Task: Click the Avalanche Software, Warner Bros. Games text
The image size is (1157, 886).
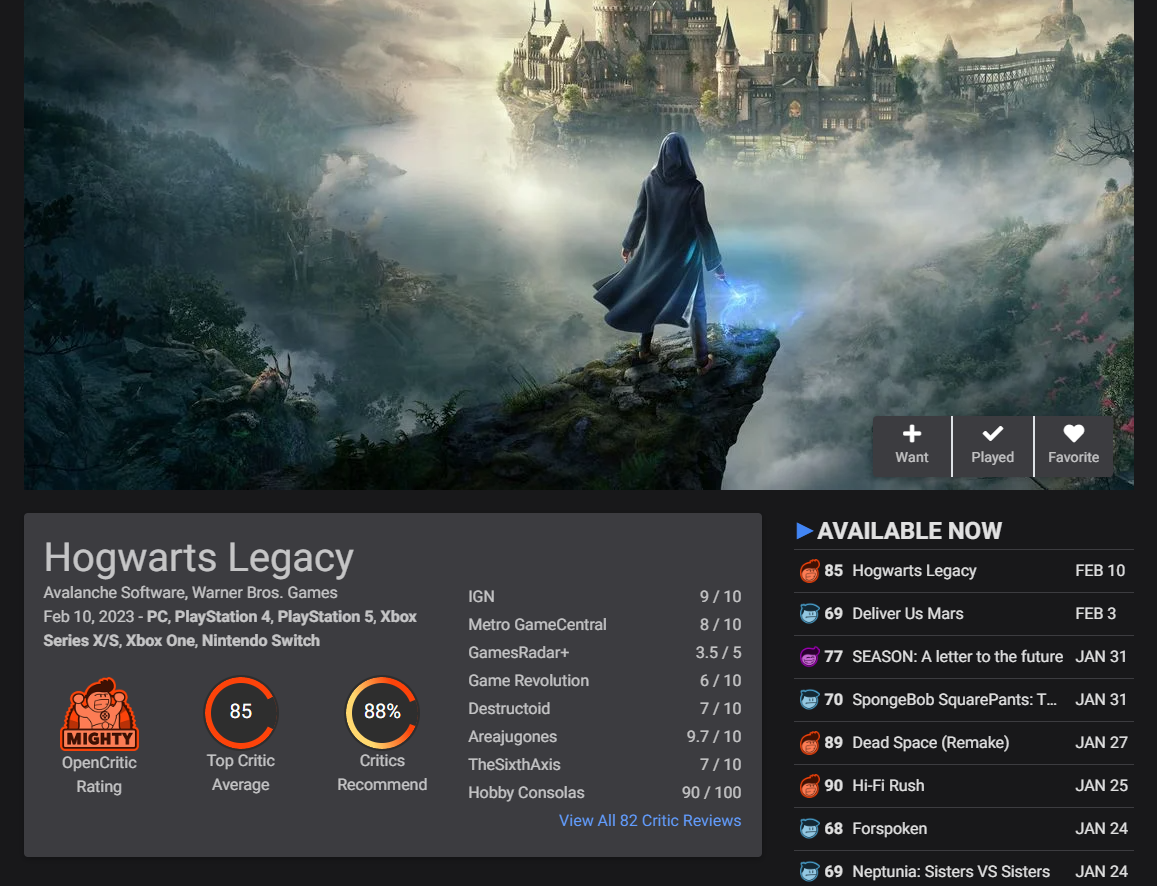Action: click(x=190, y=592)
